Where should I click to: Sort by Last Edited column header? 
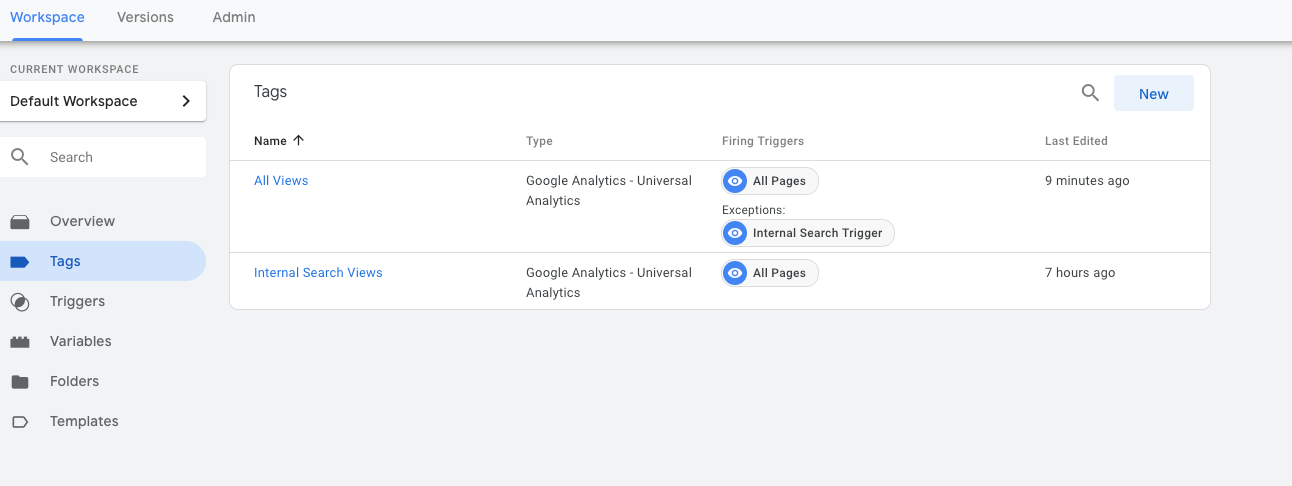(1075, 141)
